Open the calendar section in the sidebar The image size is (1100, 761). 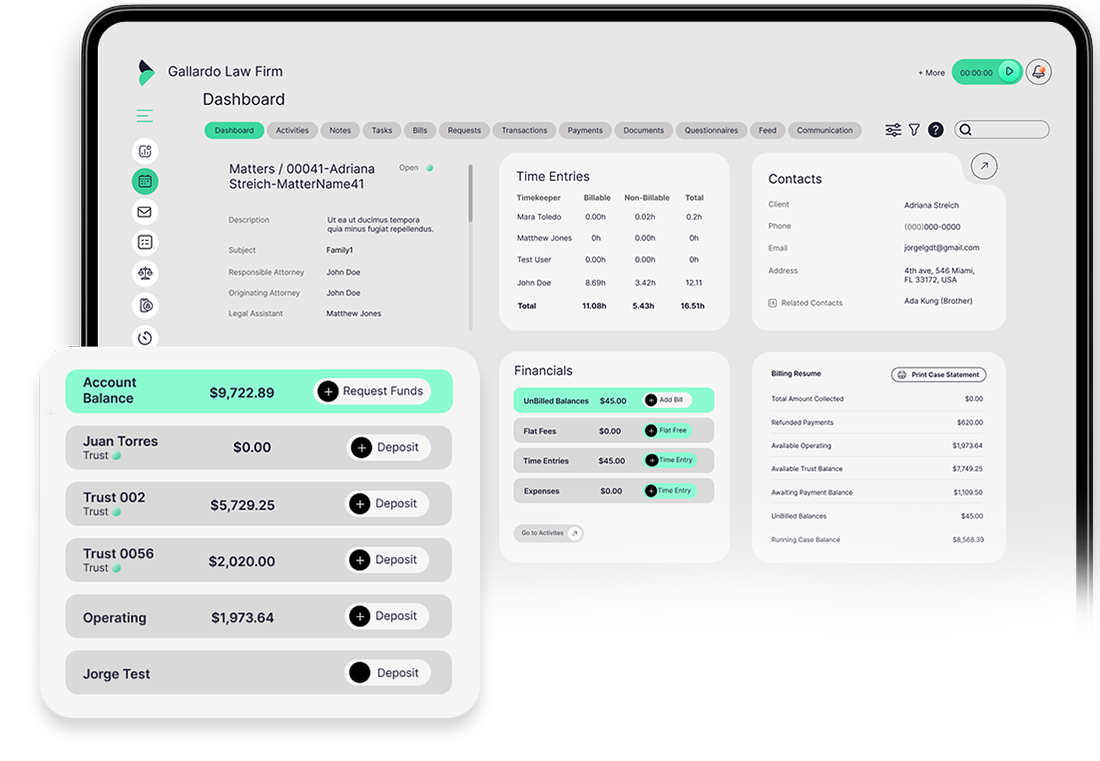[145, 181]
